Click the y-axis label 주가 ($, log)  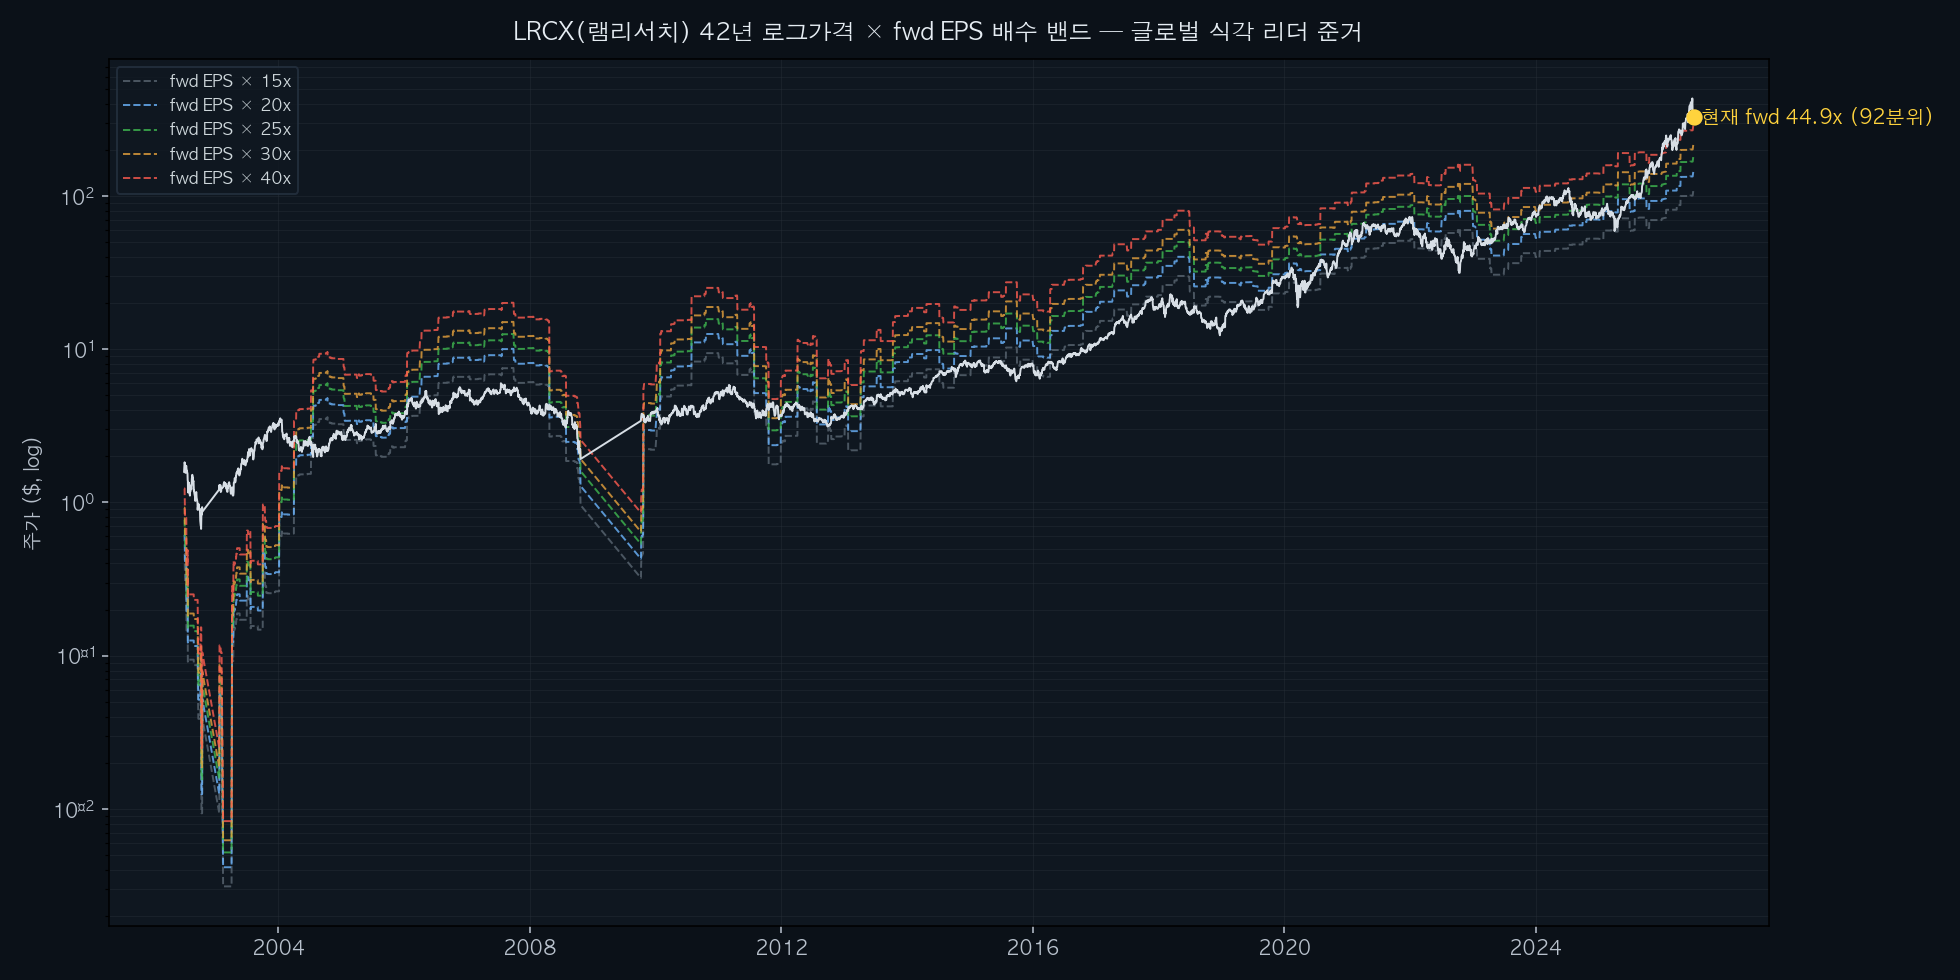(33, 493)
